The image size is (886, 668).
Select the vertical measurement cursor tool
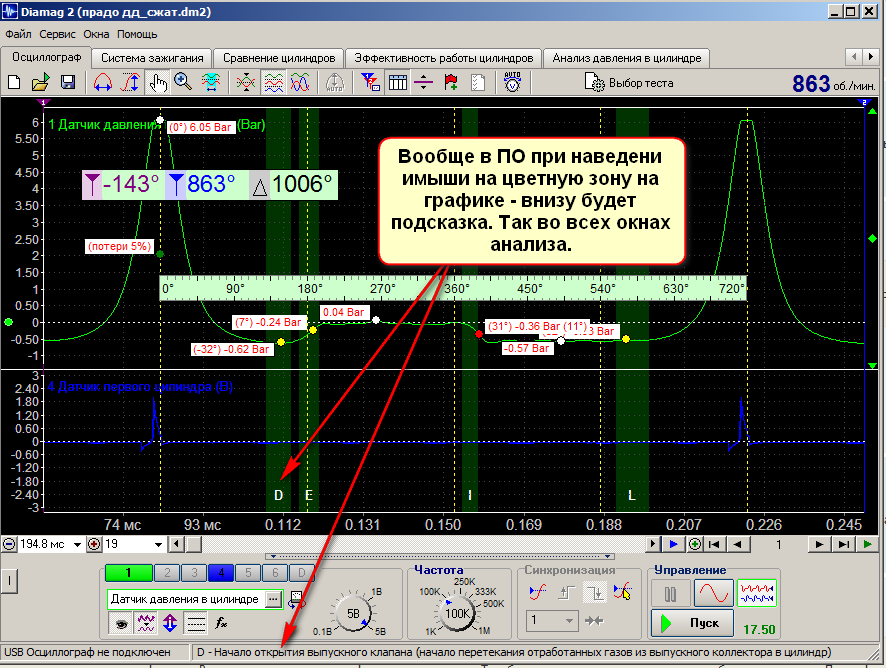coord(131,83)
